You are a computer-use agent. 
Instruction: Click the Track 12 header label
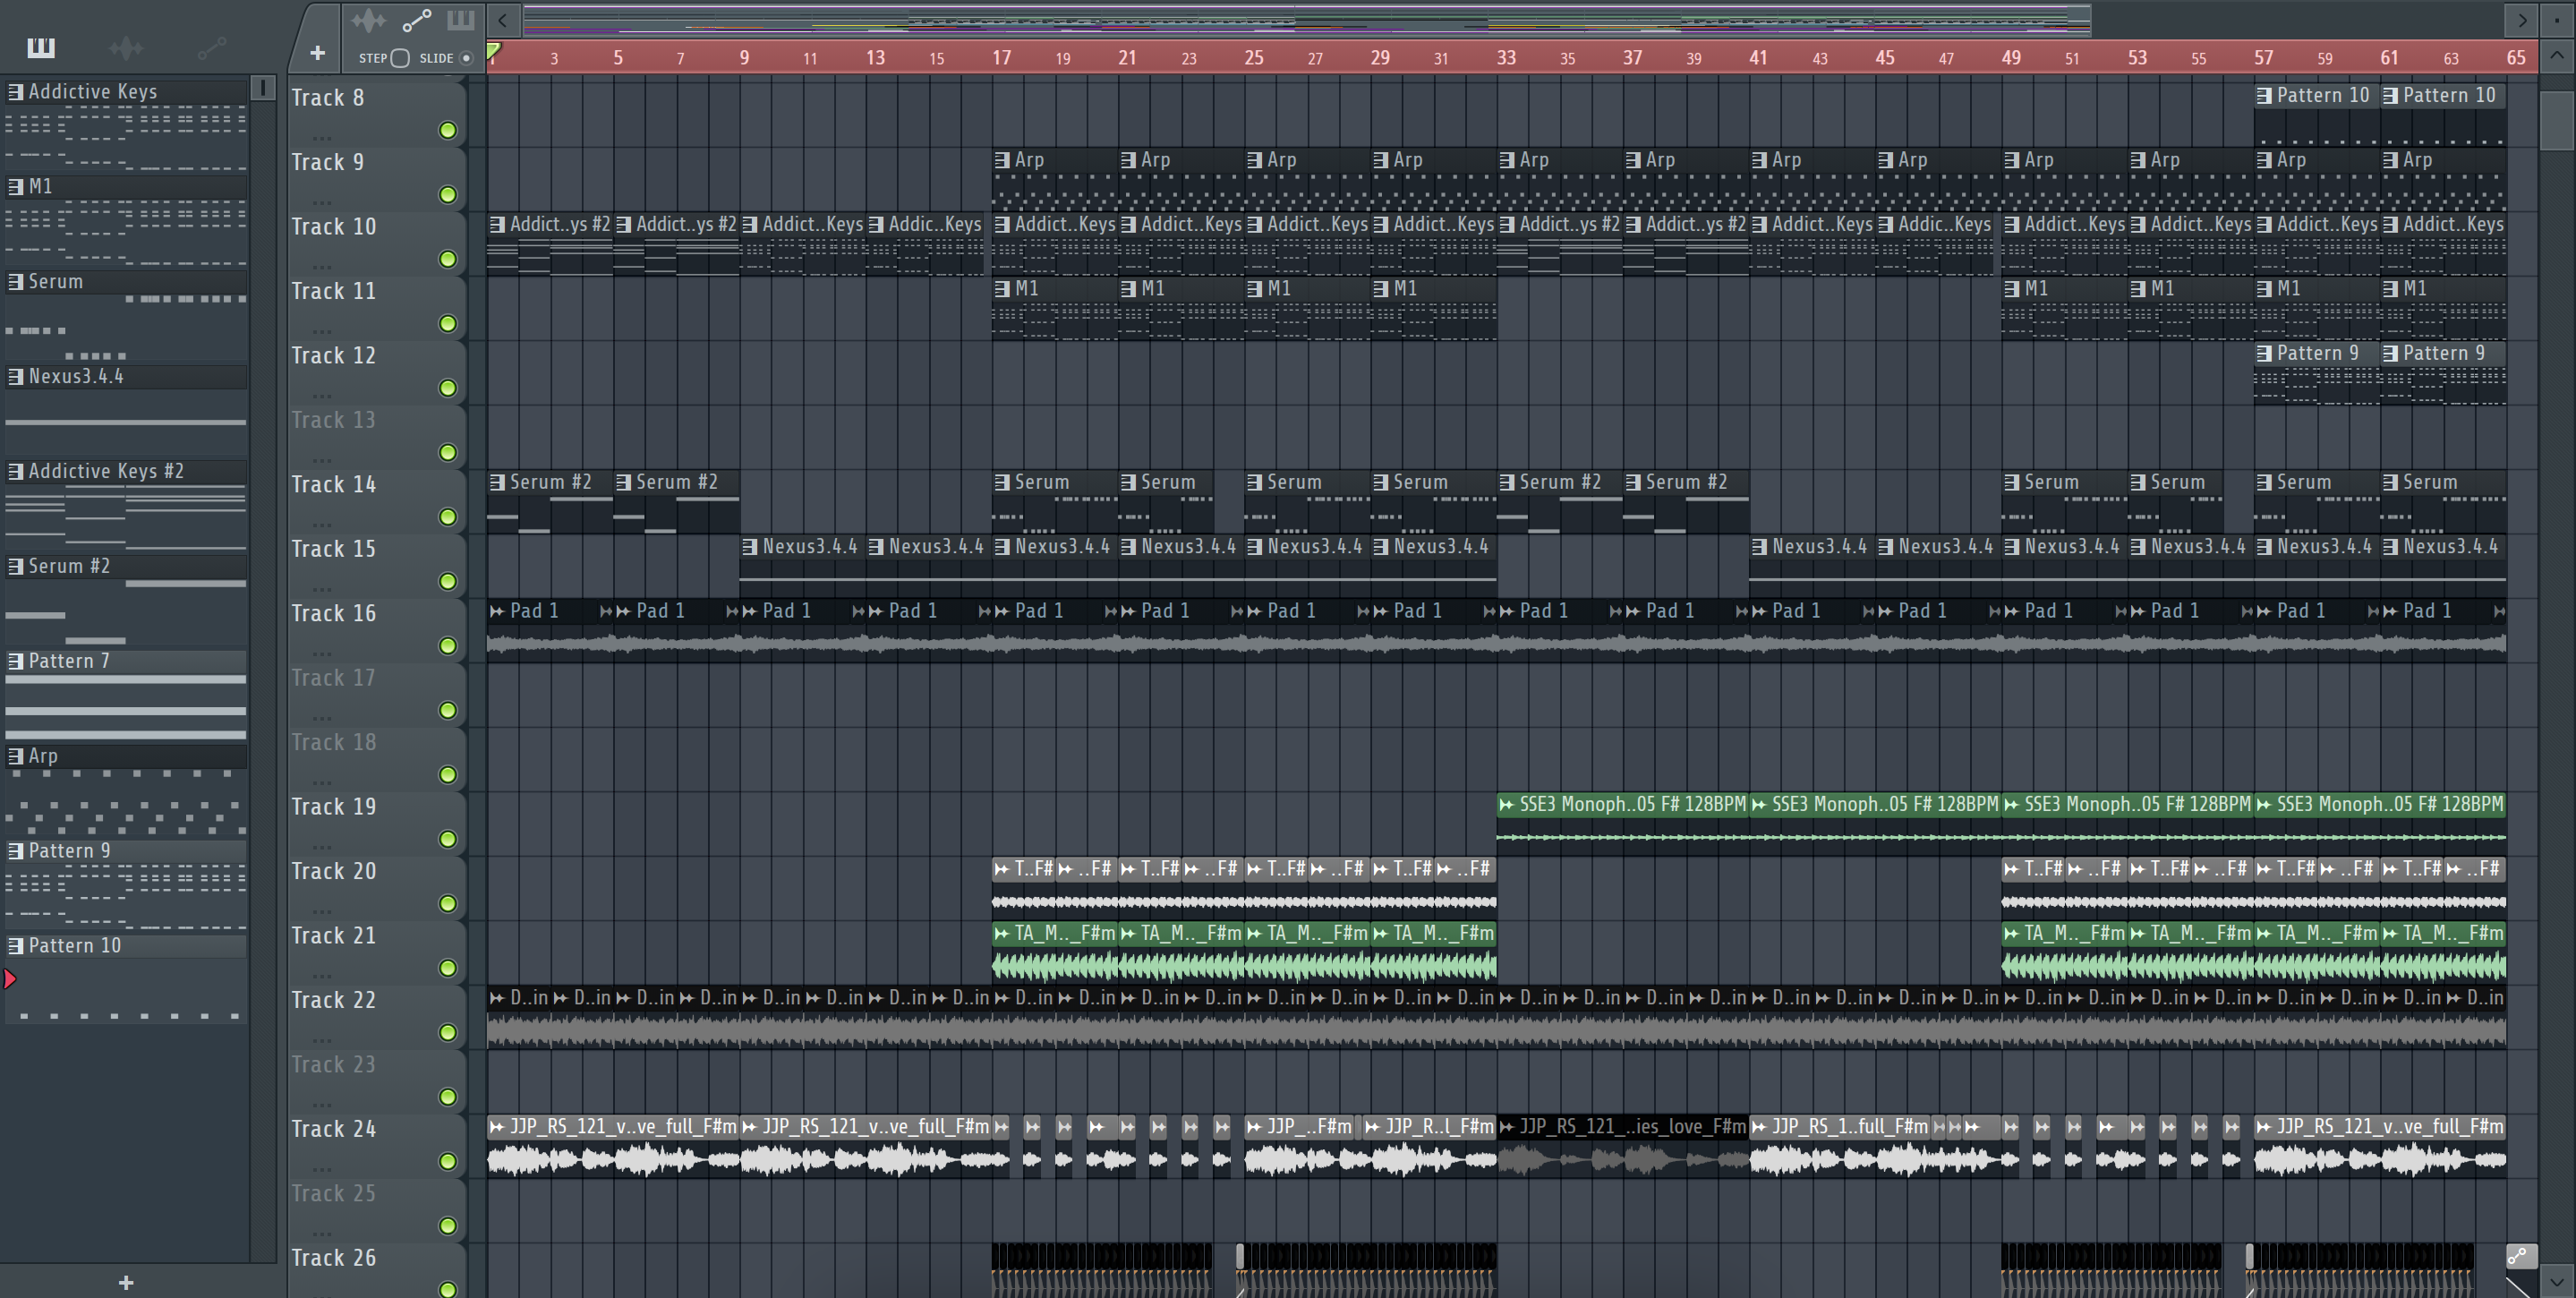334,356
